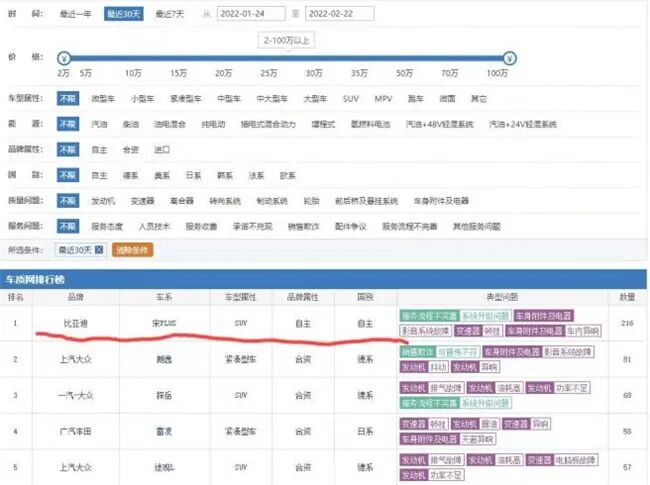This screenshot has width=650, height=485.
Task: Filter by 油电混合 energy type
Action: tap(170, 124)
